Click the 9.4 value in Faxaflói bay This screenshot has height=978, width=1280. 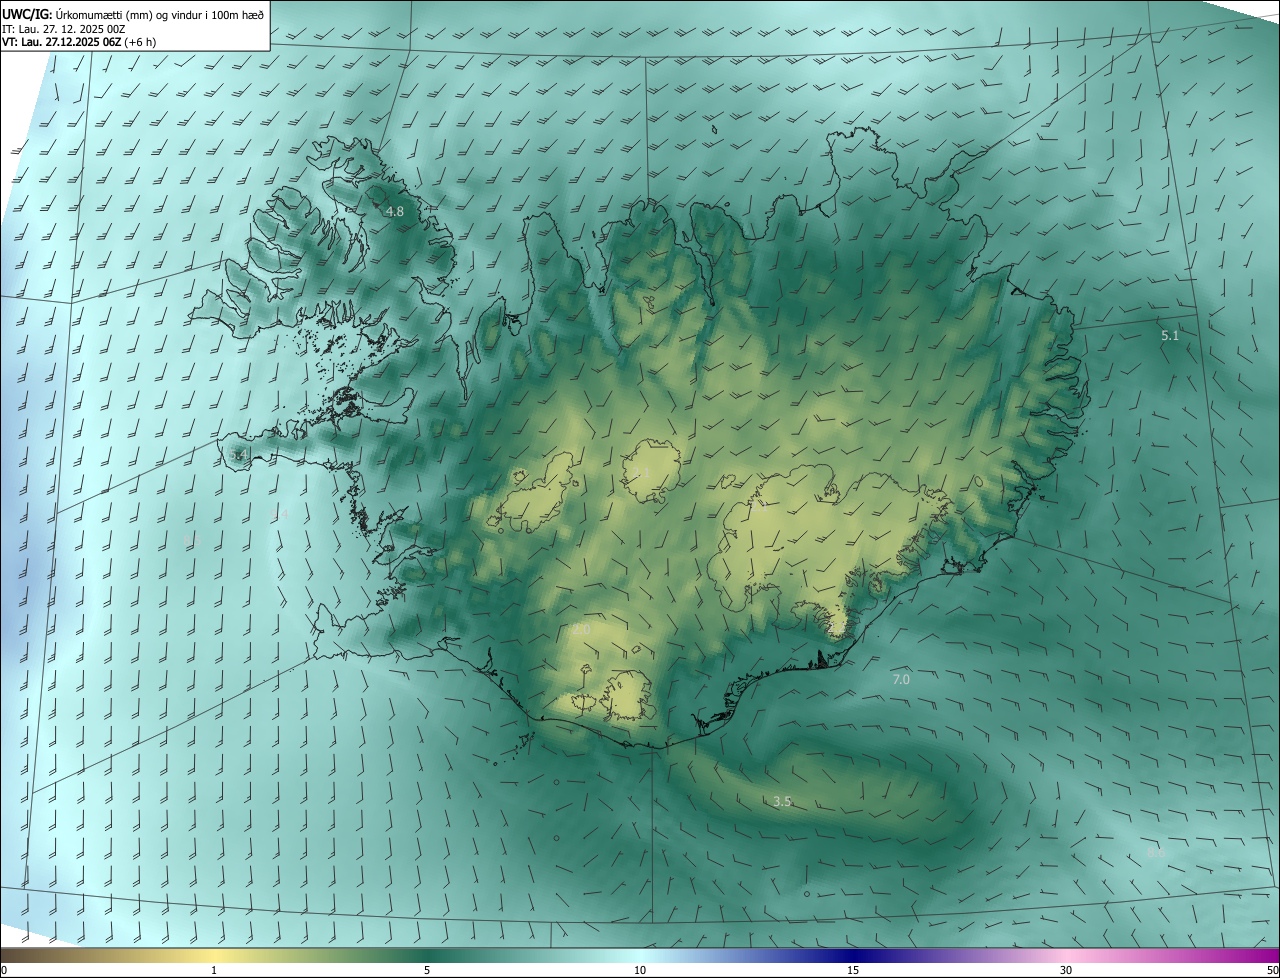(279, 514)
